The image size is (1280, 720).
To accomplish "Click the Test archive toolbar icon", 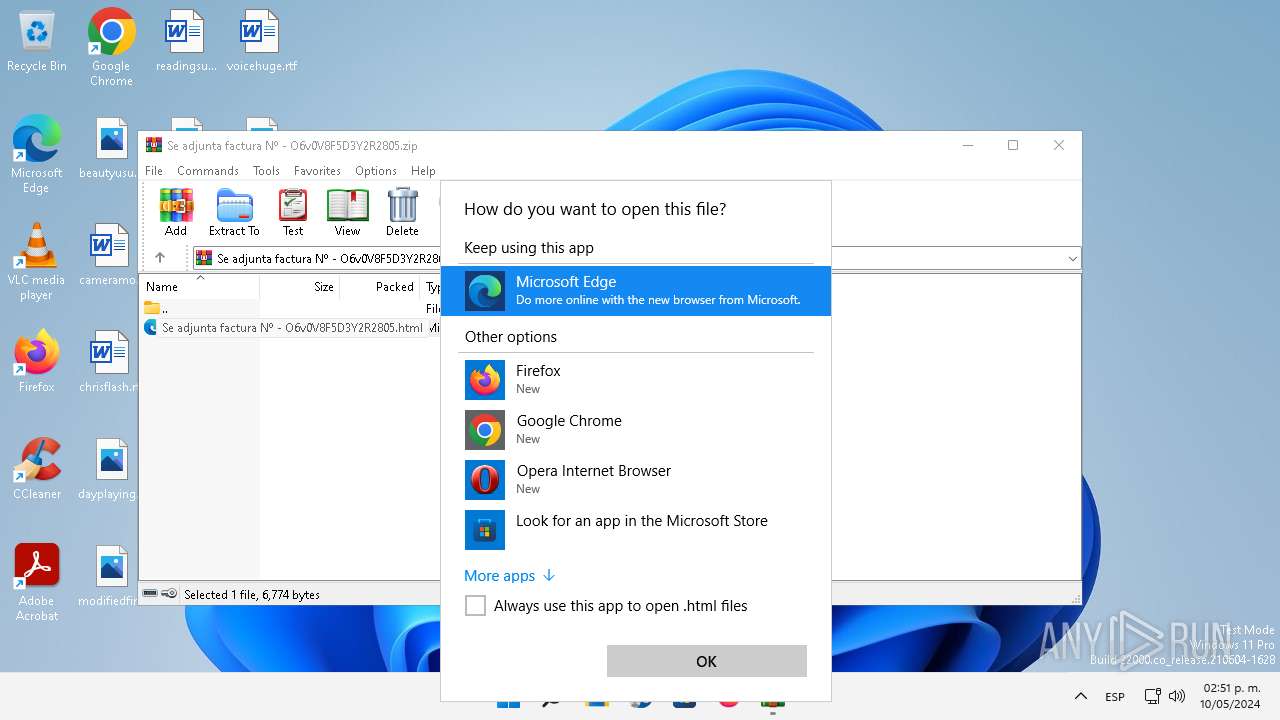I will pos(292,212).
